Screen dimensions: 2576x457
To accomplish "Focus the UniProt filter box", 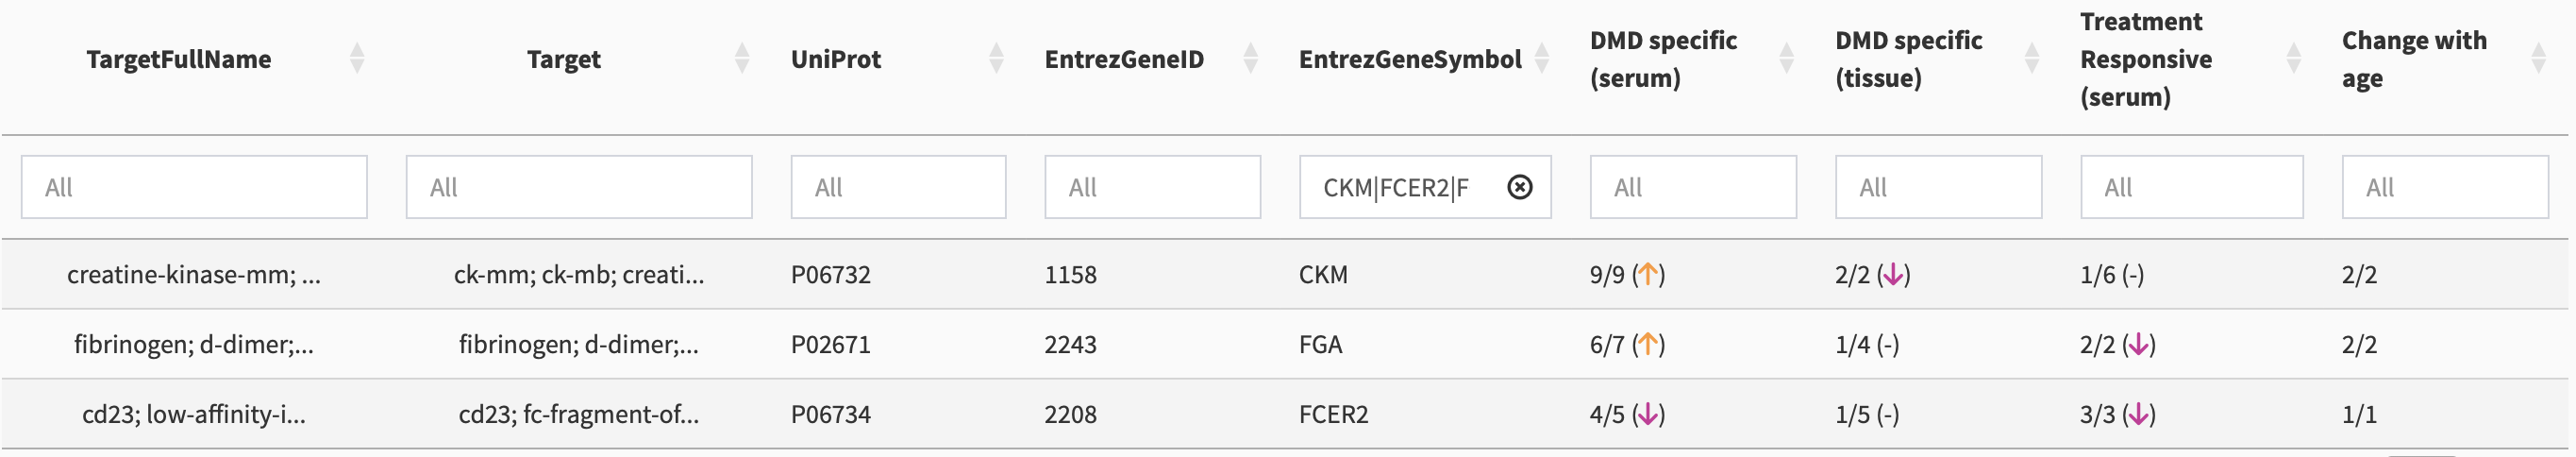I will pyautogui.click(x=898, y=187).
